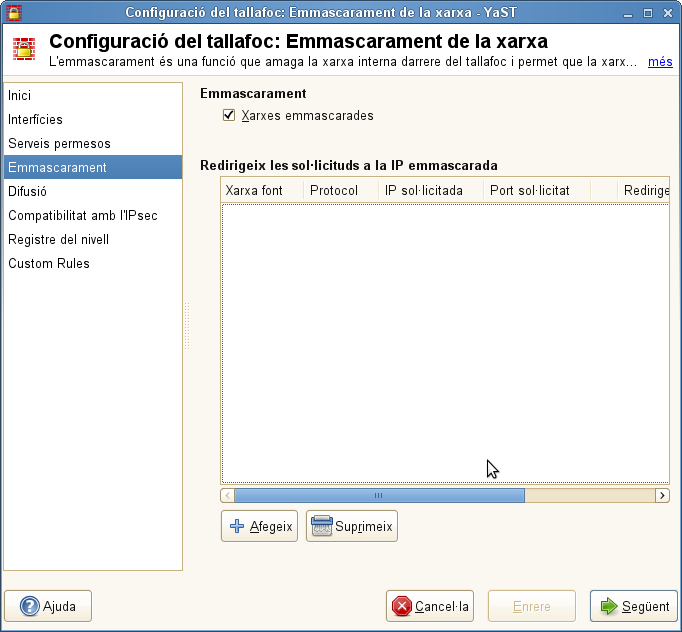Toggle the Xarxes emmascarades checkbox

[x=229, y=116]
